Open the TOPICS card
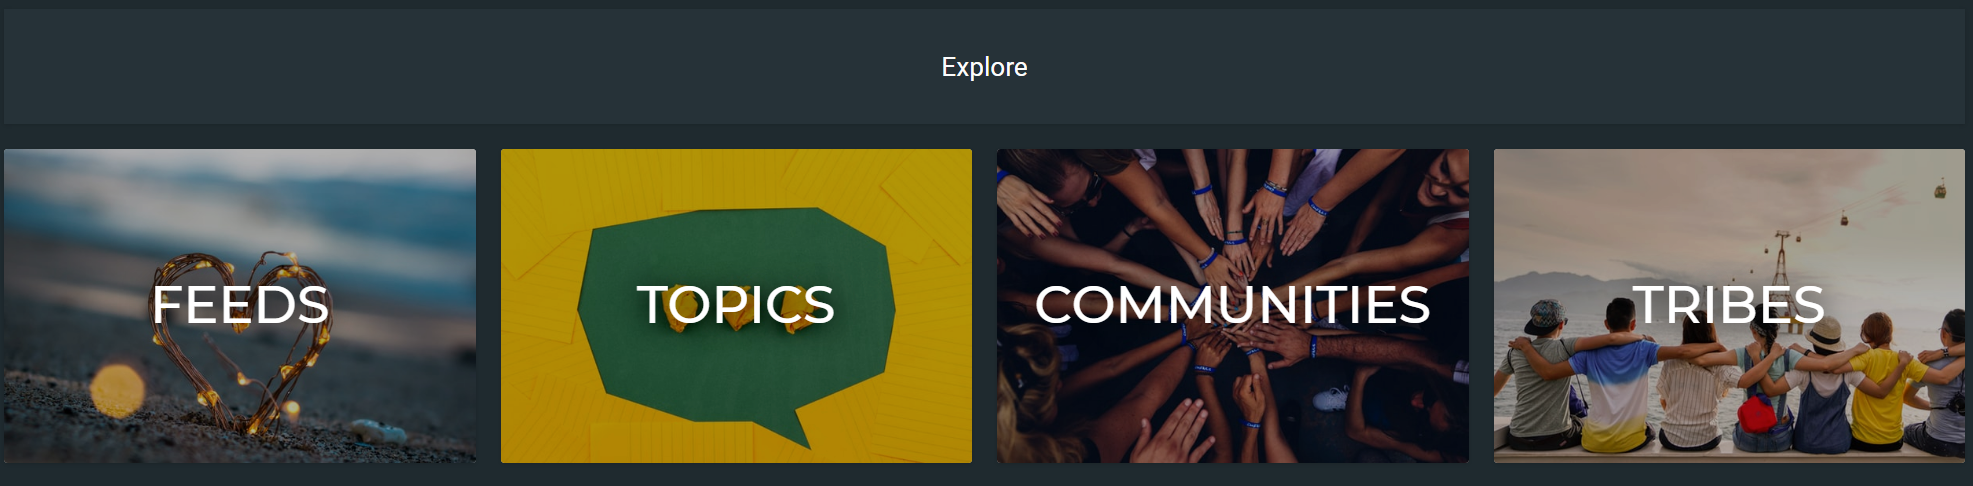 click(736, 305)
